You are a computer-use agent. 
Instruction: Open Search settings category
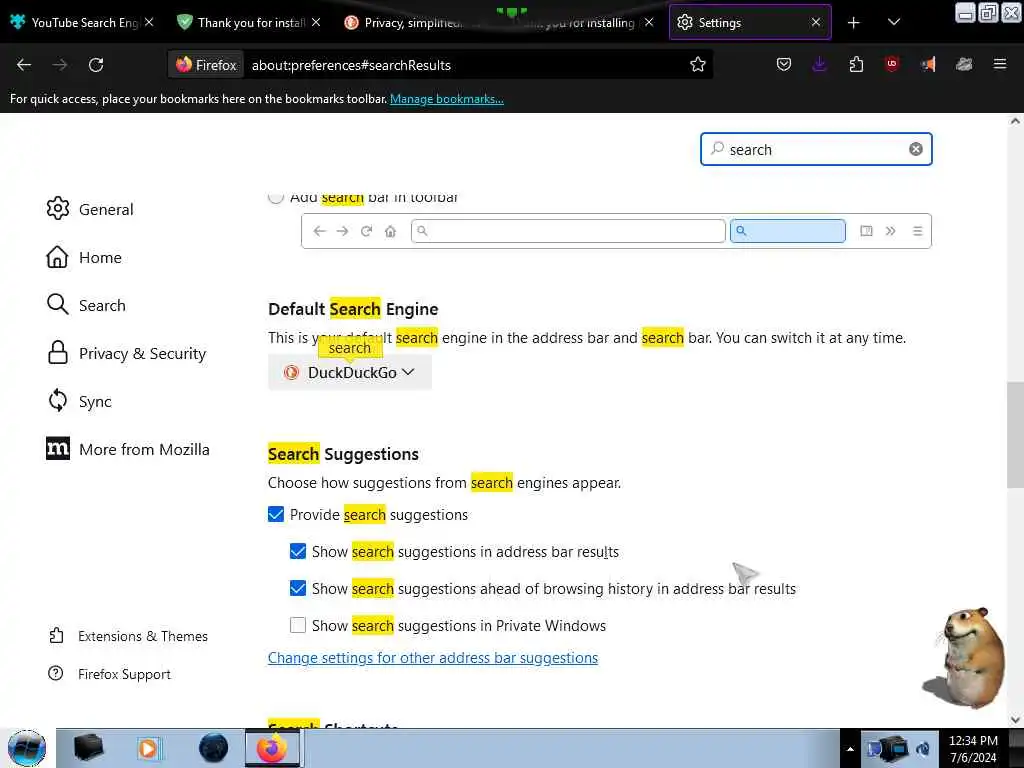(86, 305)
